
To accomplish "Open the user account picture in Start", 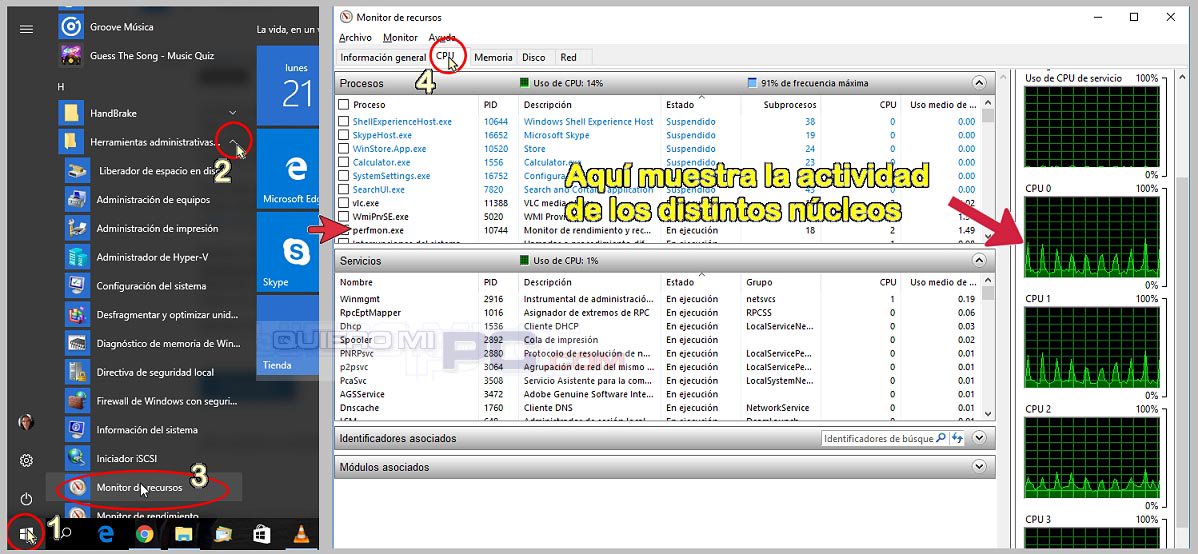I will pyautogui.click(x=26, y=423).
